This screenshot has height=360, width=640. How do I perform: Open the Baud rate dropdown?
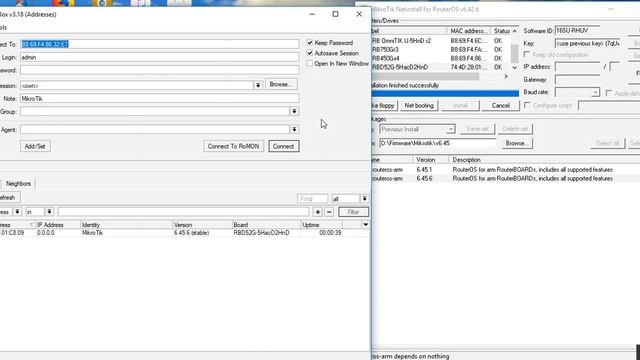595,93
